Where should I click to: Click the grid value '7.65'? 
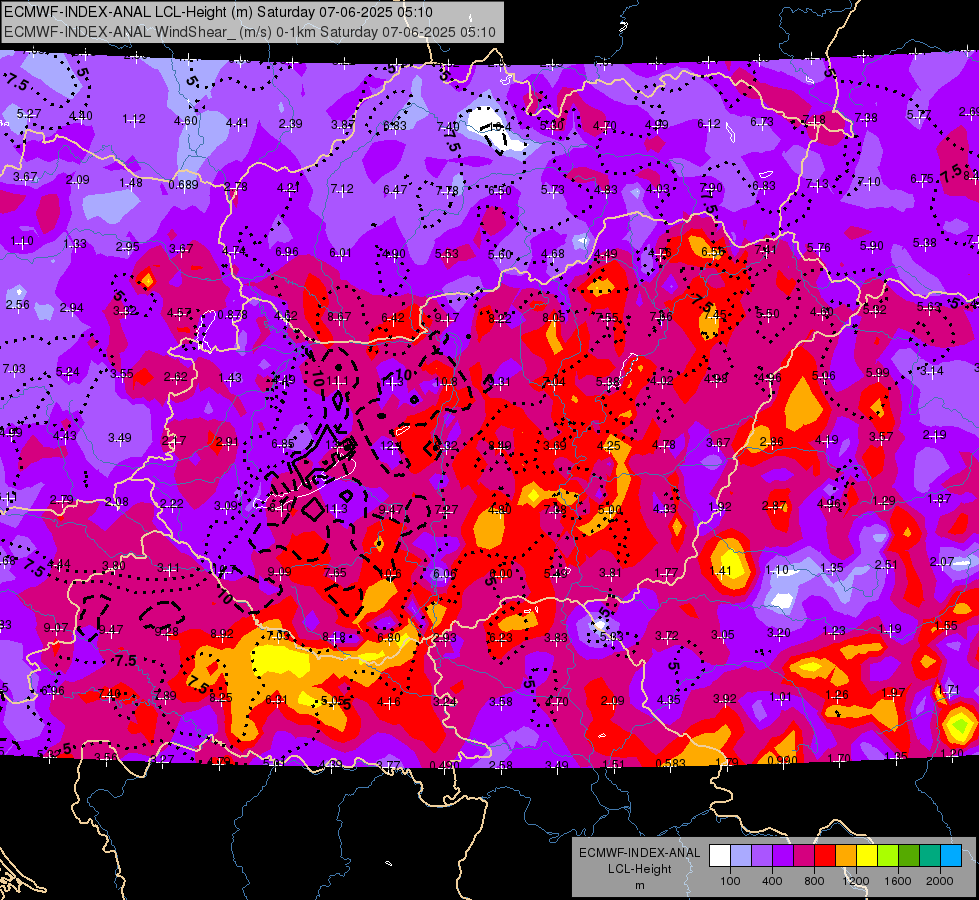[x=335, y=573]
